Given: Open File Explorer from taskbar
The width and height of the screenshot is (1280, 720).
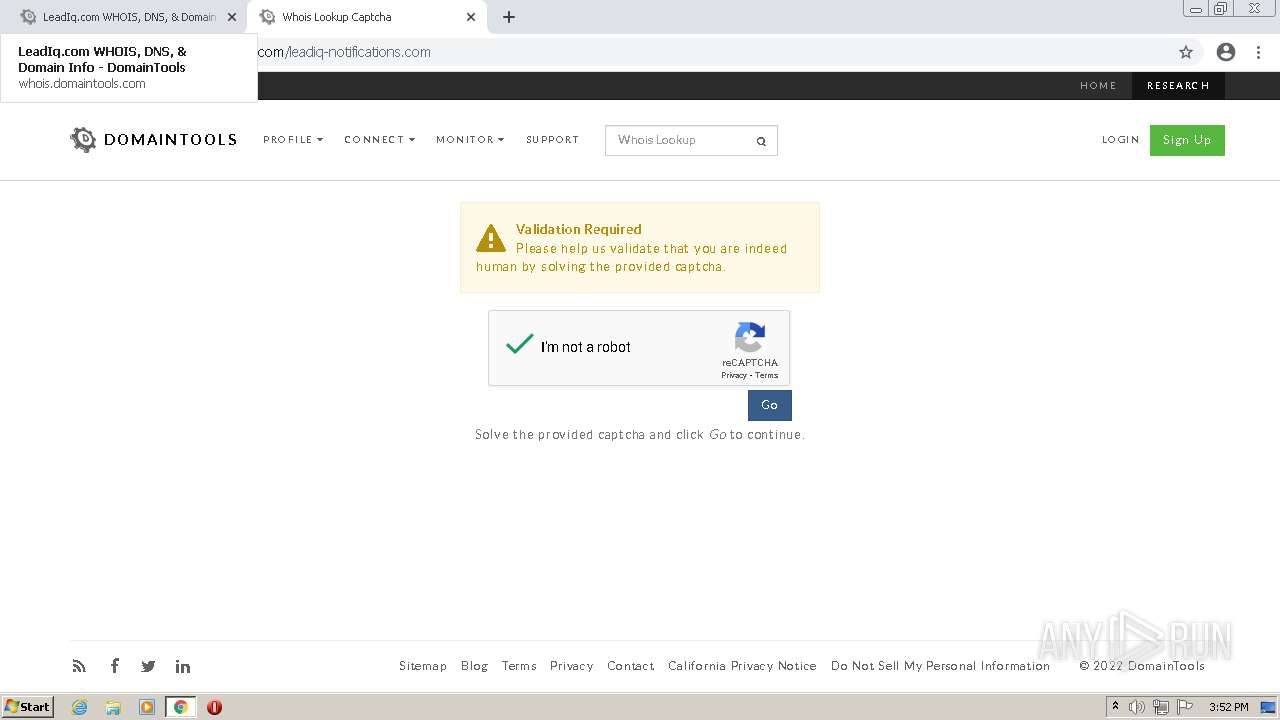Looking at the screenshot, I should pyautogui.click(x=113, y=707).
